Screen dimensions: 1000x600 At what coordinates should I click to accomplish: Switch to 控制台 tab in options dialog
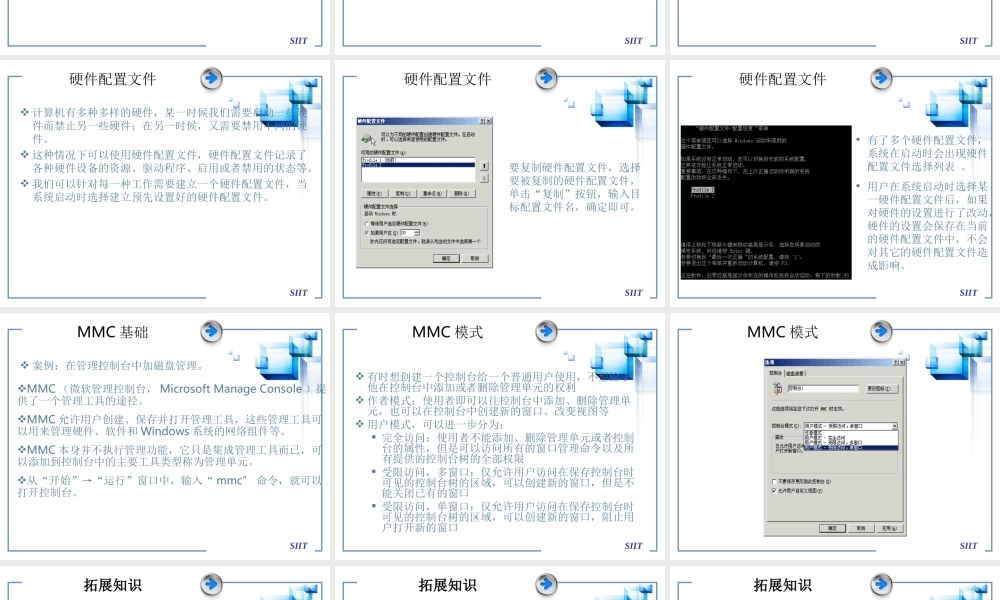coord(776,373)
